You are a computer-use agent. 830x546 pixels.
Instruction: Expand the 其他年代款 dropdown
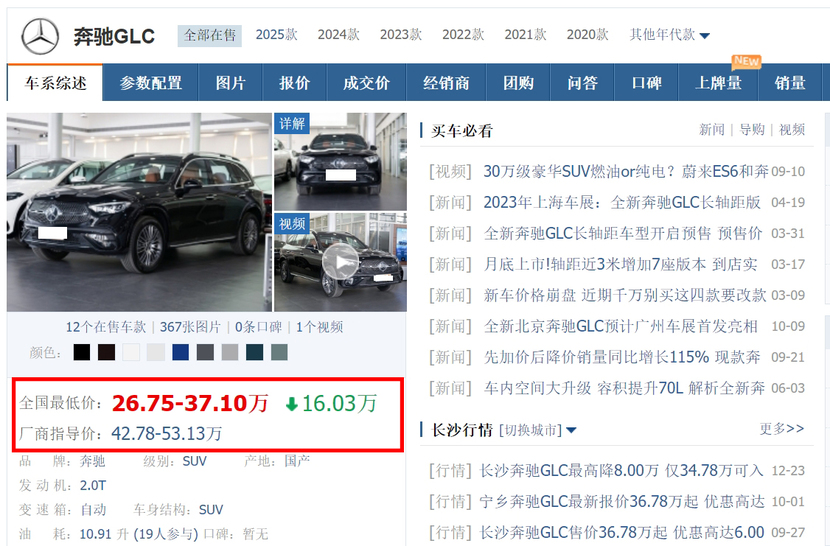click(670, 35)
